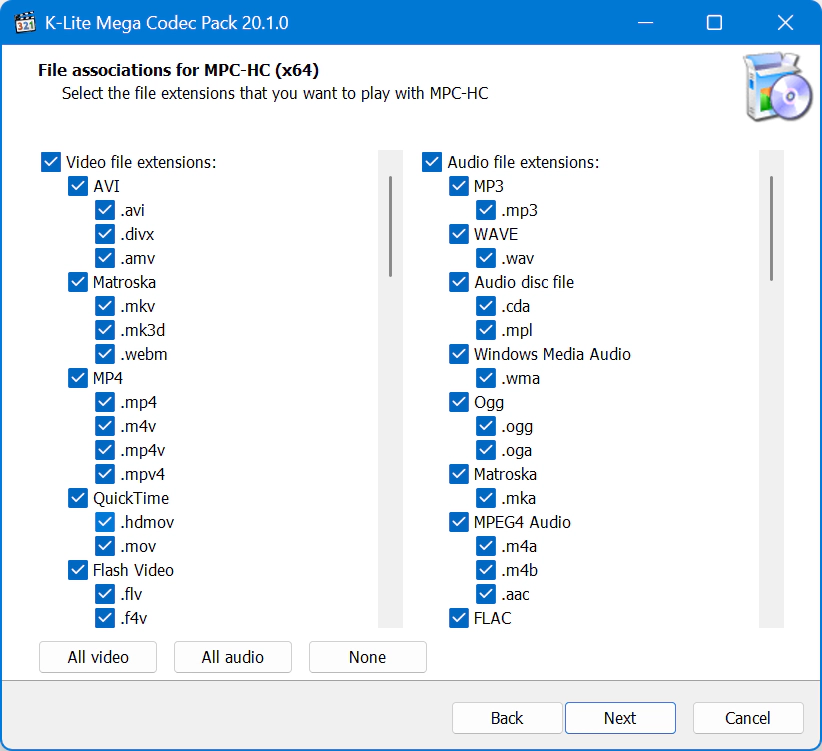The image size is (822, 751).
Task: Uncheck the .hdmov extension
Action: (x=105, y=522)
